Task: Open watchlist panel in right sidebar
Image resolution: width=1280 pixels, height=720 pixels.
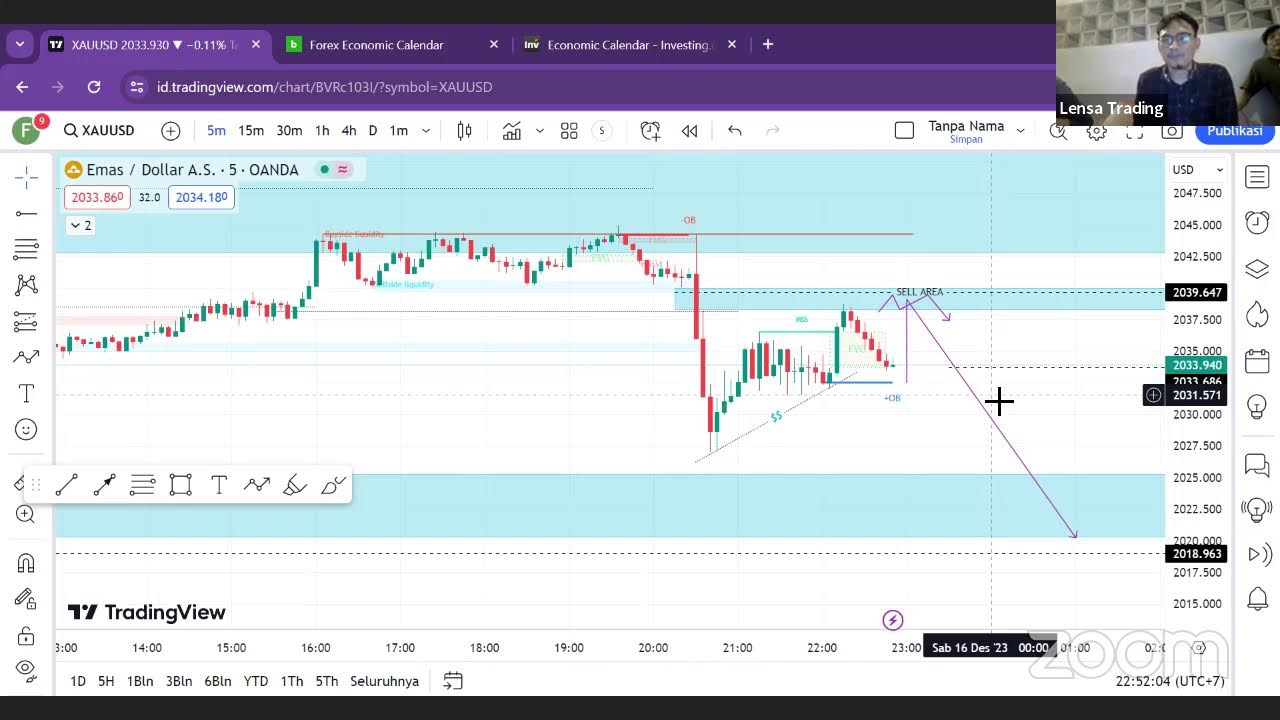Action: (1257, 178)
